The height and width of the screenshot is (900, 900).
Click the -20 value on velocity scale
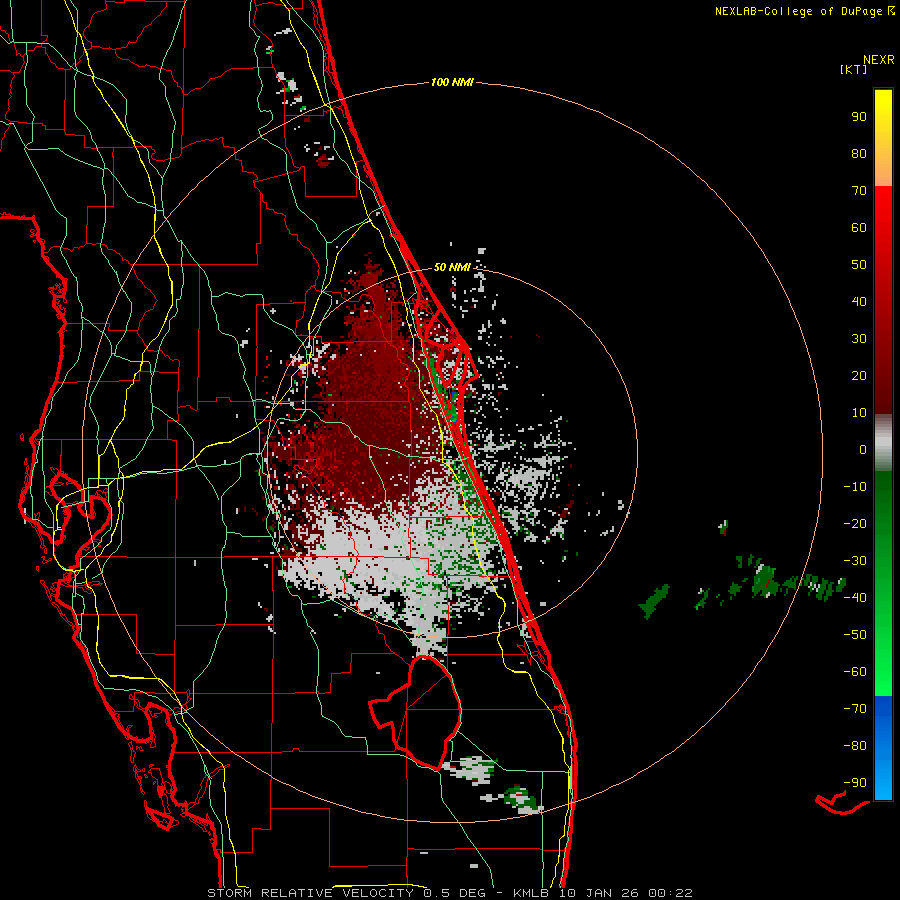pyautogui.click(x=855, y=523)
